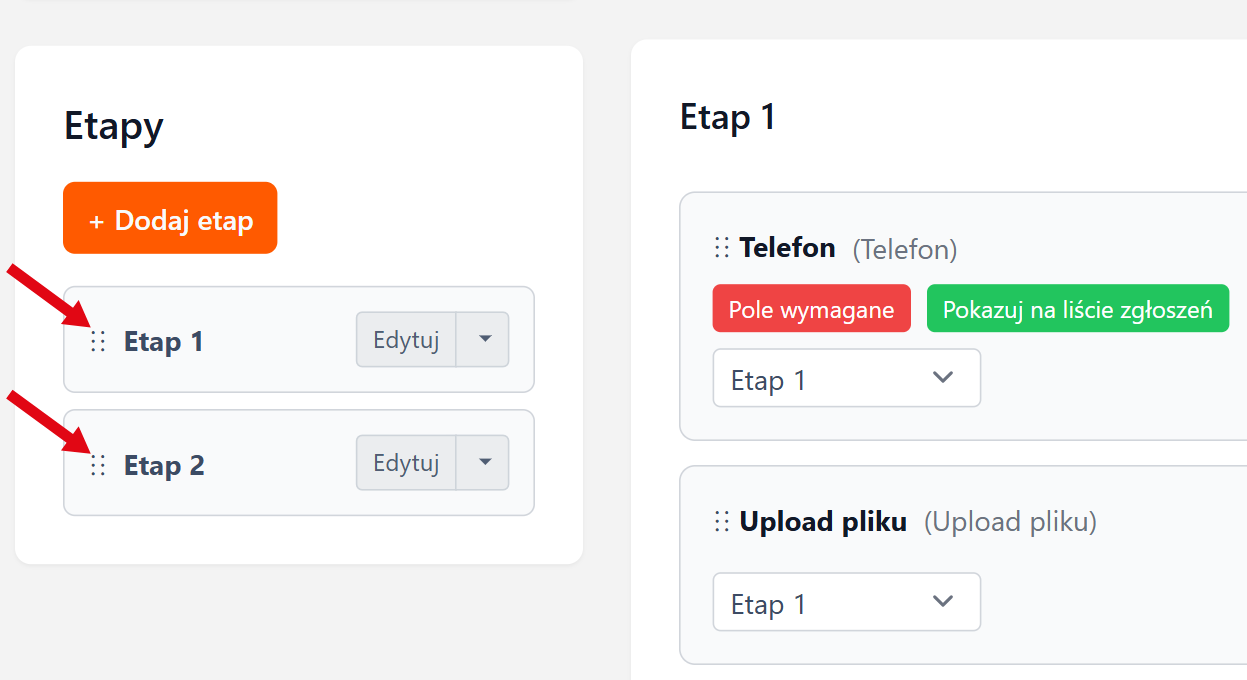Expand the stage dropdown in the Upload pliku card
Viewport: 1247px width, 680px height.
click(x=846, y=603)
